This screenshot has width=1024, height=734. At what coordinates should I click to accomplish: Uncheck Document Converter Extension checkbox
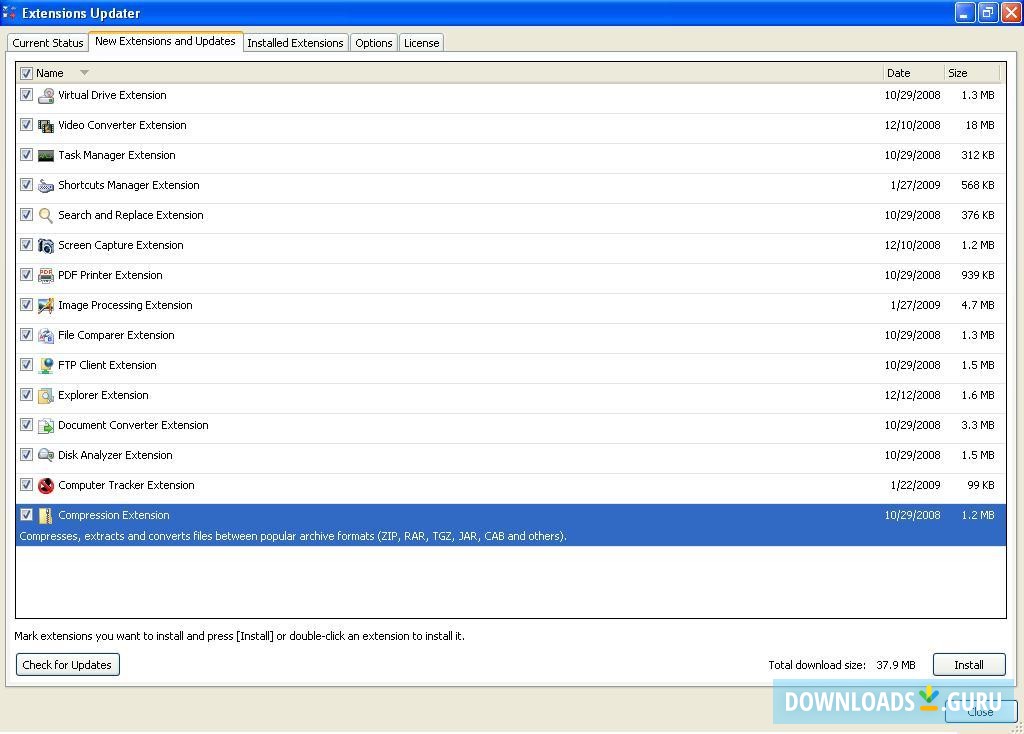[26, 425]
